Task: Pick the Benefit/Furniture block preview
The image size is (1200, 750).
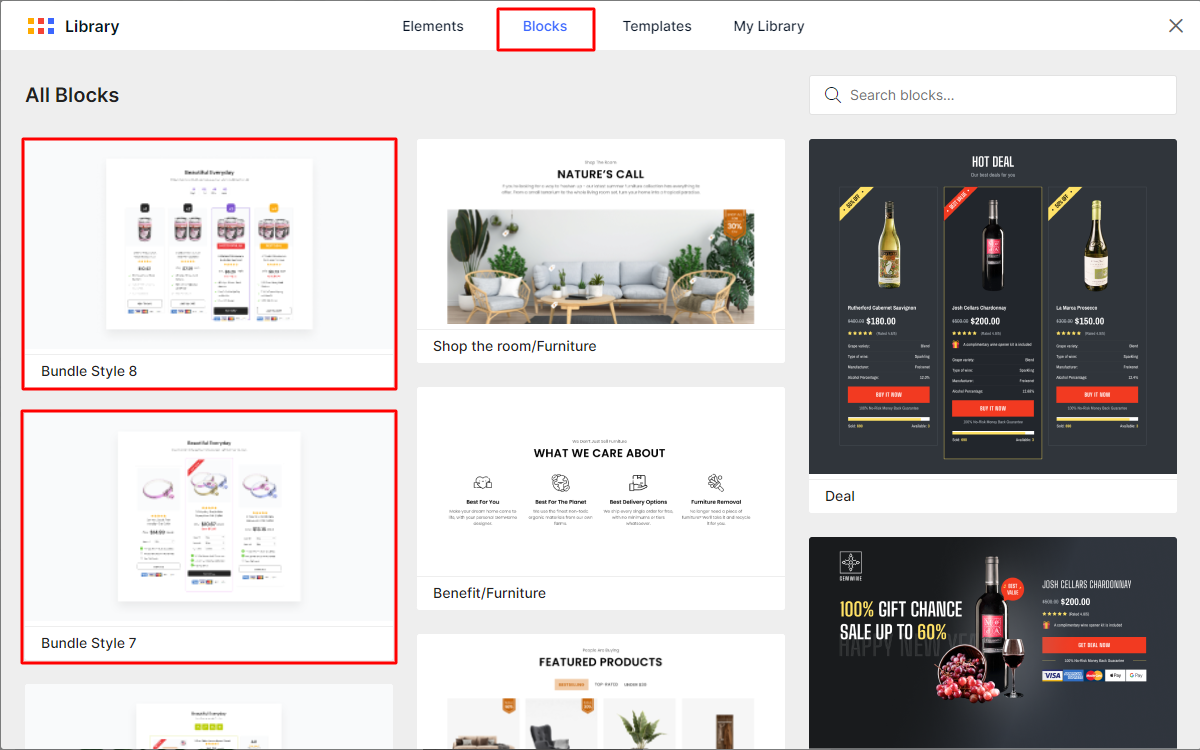Action: click(601, 482)
